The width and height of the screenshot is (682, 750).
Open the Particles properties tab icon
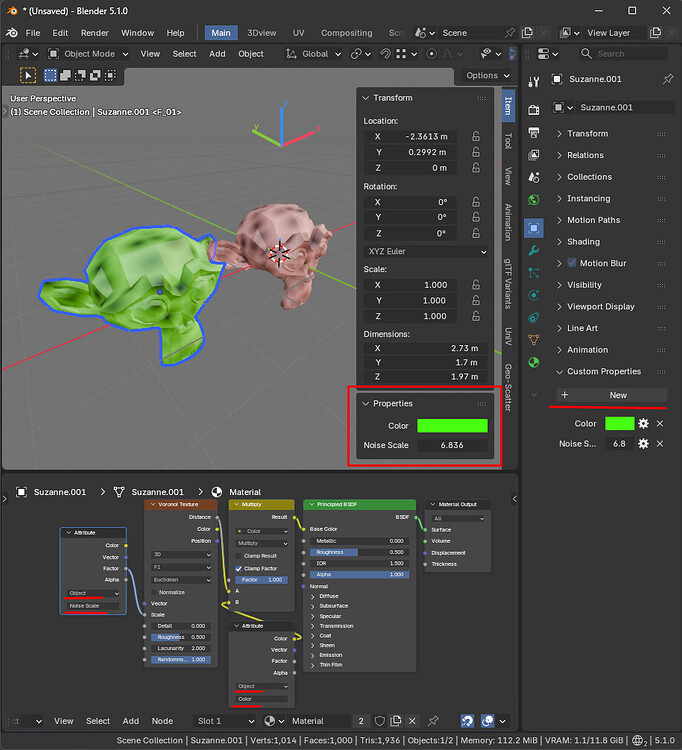point(534,273)
